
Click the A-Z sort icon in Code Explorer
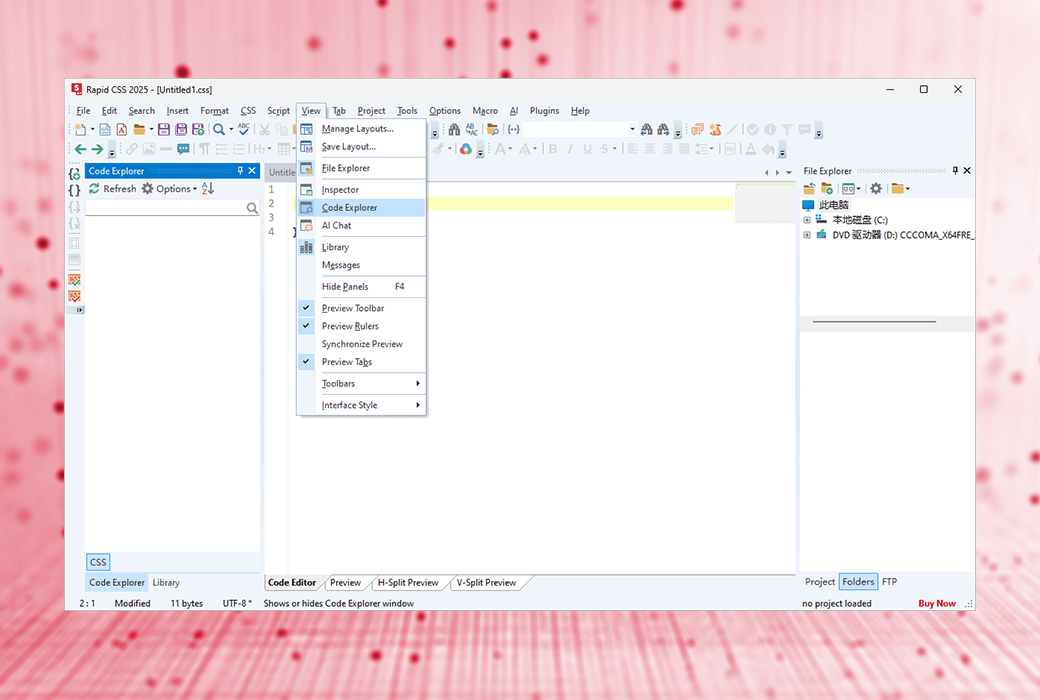click(208, 188)
